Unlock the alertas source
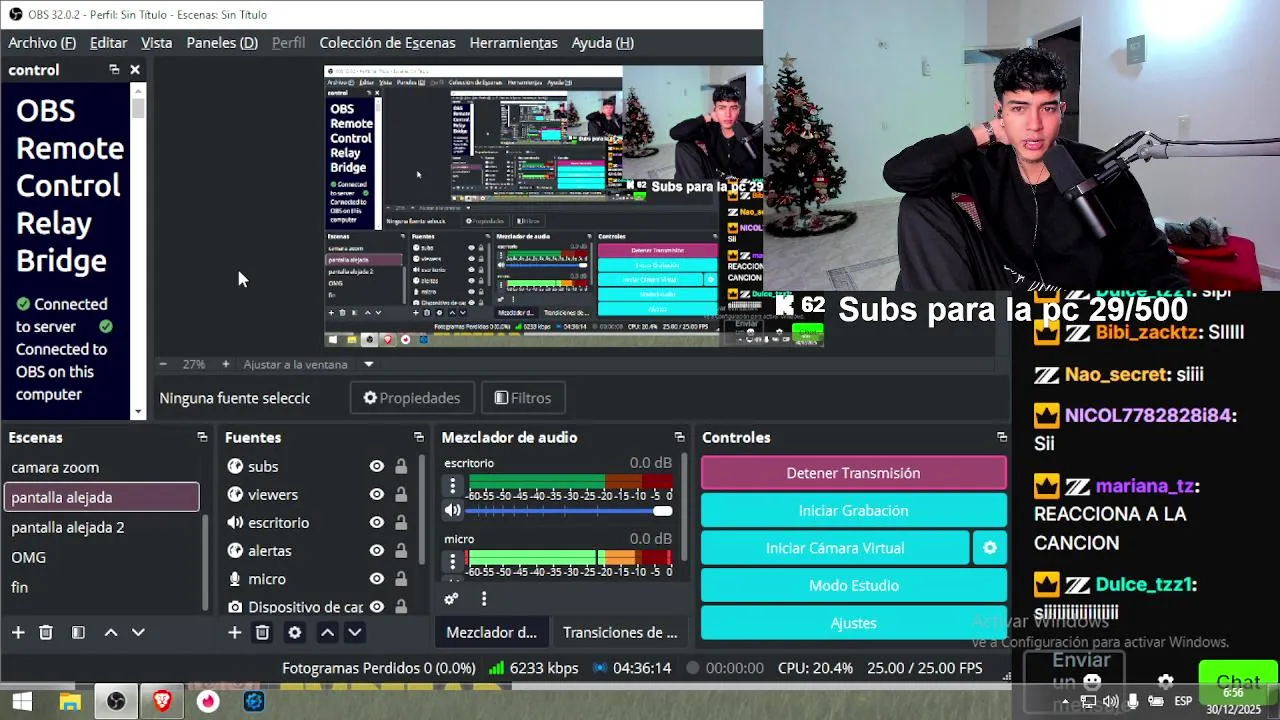Screen dimensions: 1280x720 401,550
